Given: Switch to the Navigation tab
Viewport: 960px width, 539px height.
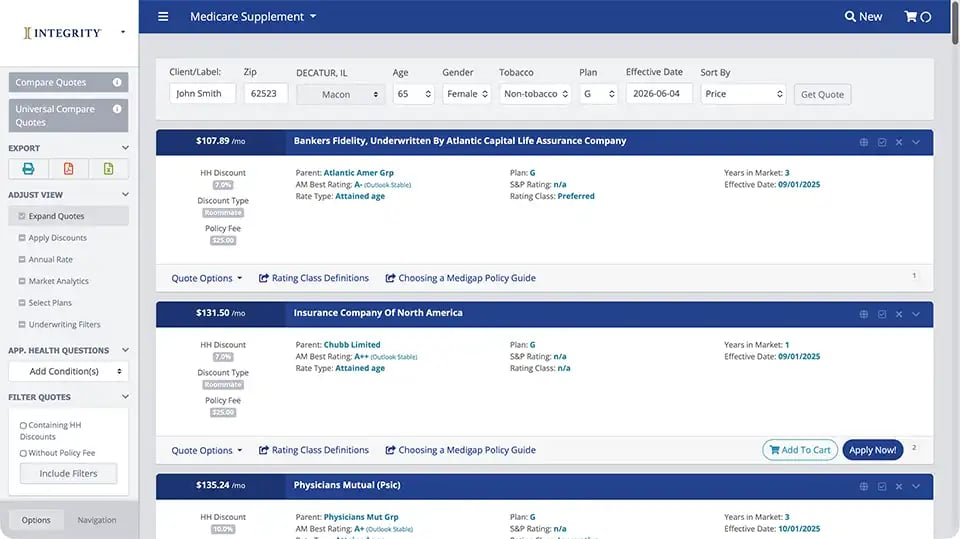Looking at the screenshot, I should [x=97, y=520].
